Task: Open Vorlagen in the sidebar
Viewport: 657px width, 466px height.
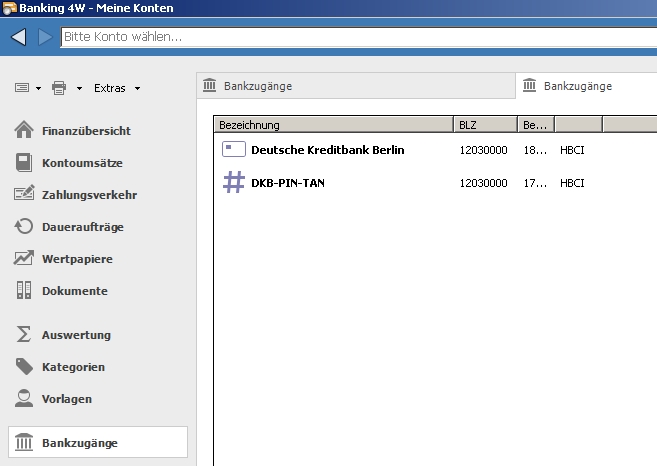Action: click(67, 399)
